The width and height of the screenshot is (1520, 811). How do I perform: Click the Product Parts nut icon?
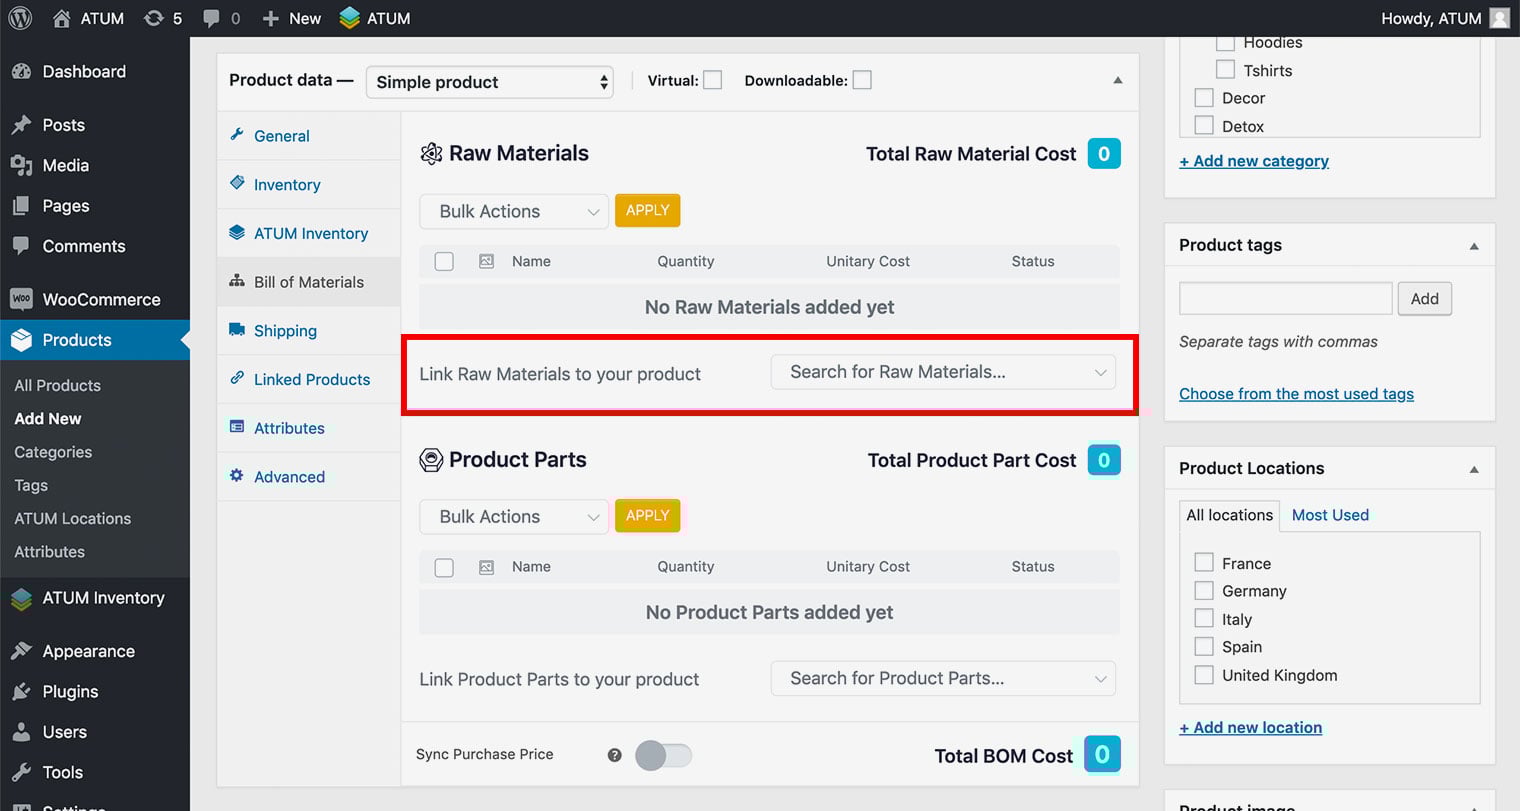[x=431, y=460]
